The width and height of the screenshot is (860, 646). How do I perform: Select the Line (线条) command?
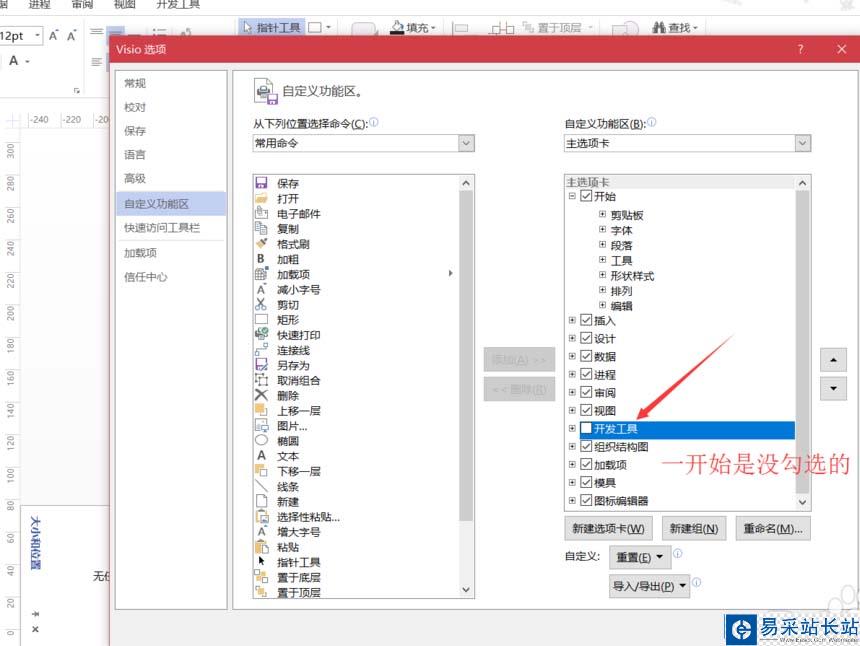click(288, 487)
